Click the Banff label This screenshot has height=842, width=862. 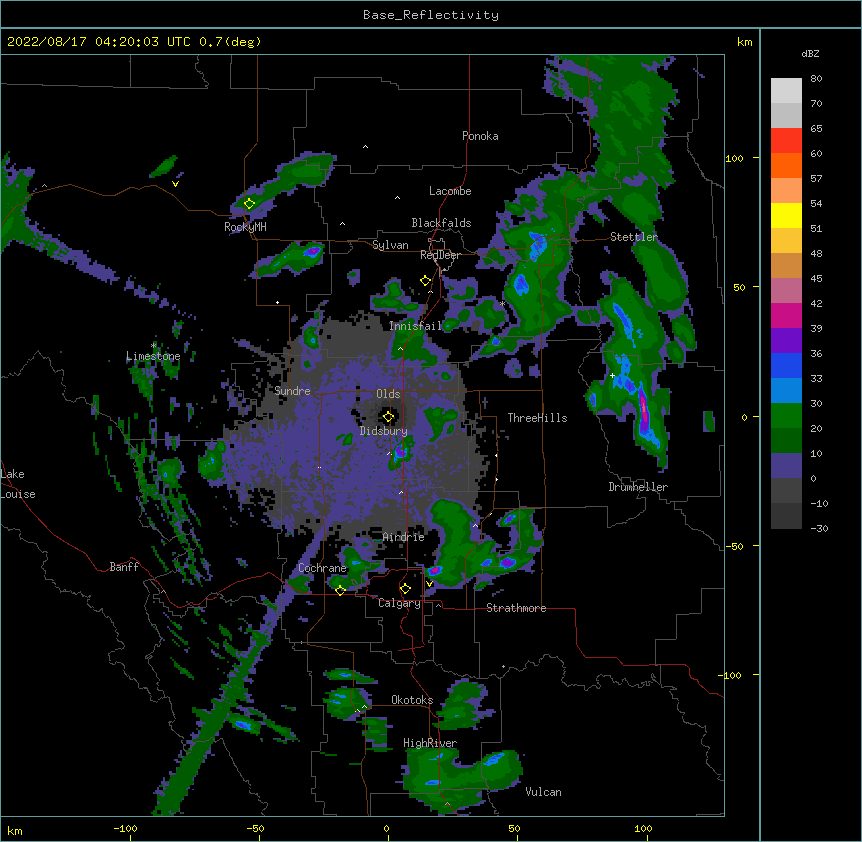coord(124,567)
